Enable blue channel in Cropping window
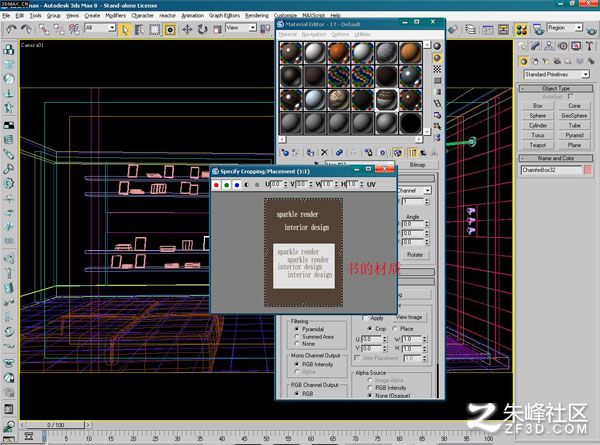This screenshot has height=445, width=600. click(x=237, y=185)
